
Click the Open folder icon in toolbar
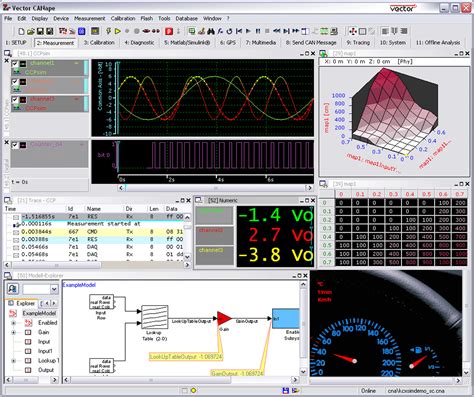31,31
